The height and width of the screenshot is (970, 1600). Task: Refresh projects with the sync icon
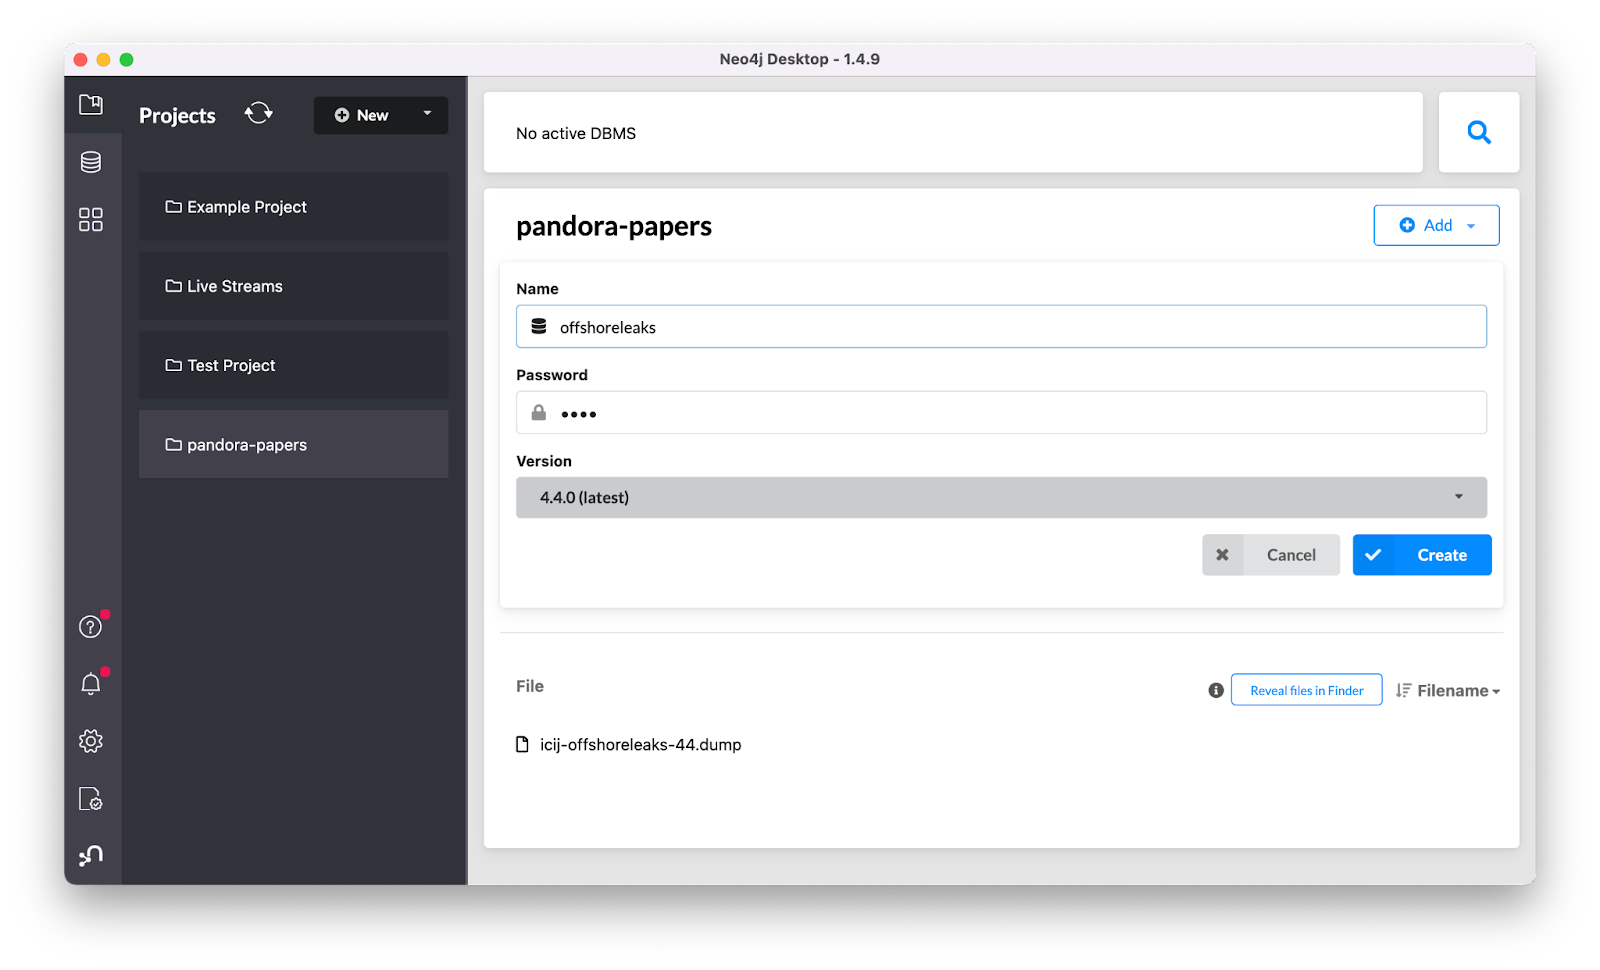tap(259, 113)
